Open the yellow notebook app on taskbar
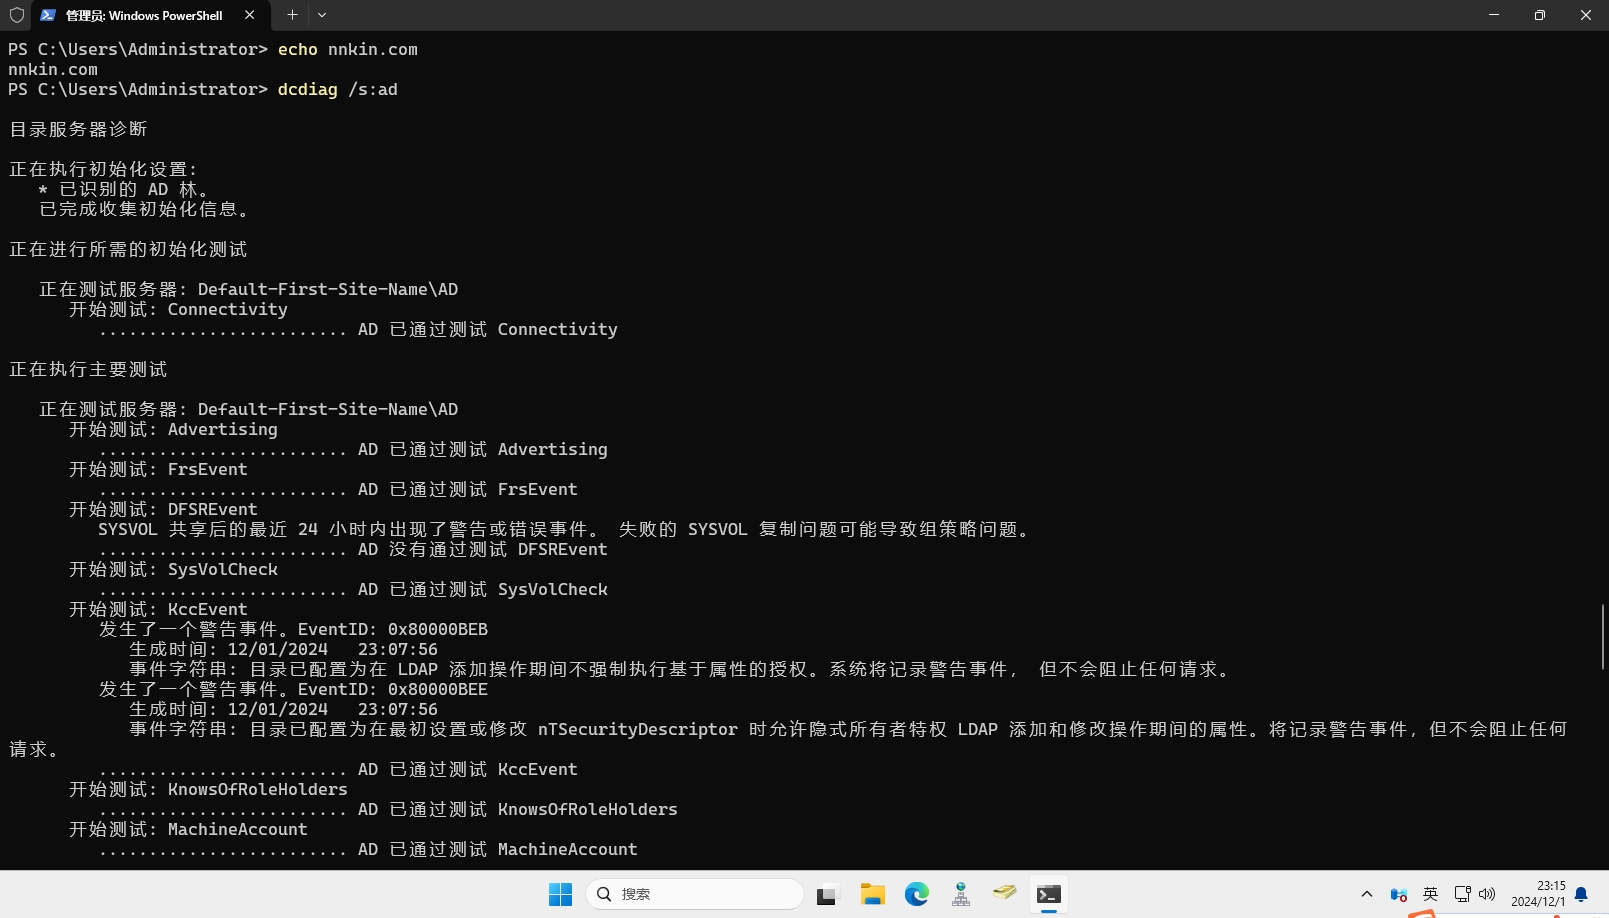Viewport: 1609px width, 918px height. pyautogui.click(x=1005, y=893)
